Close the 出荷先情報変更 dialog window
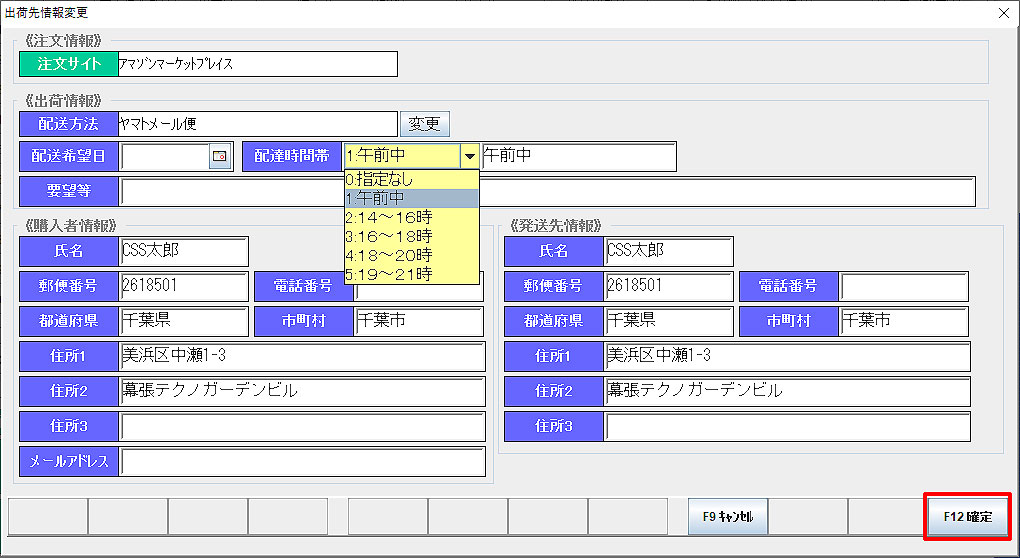 (1003, 13)
